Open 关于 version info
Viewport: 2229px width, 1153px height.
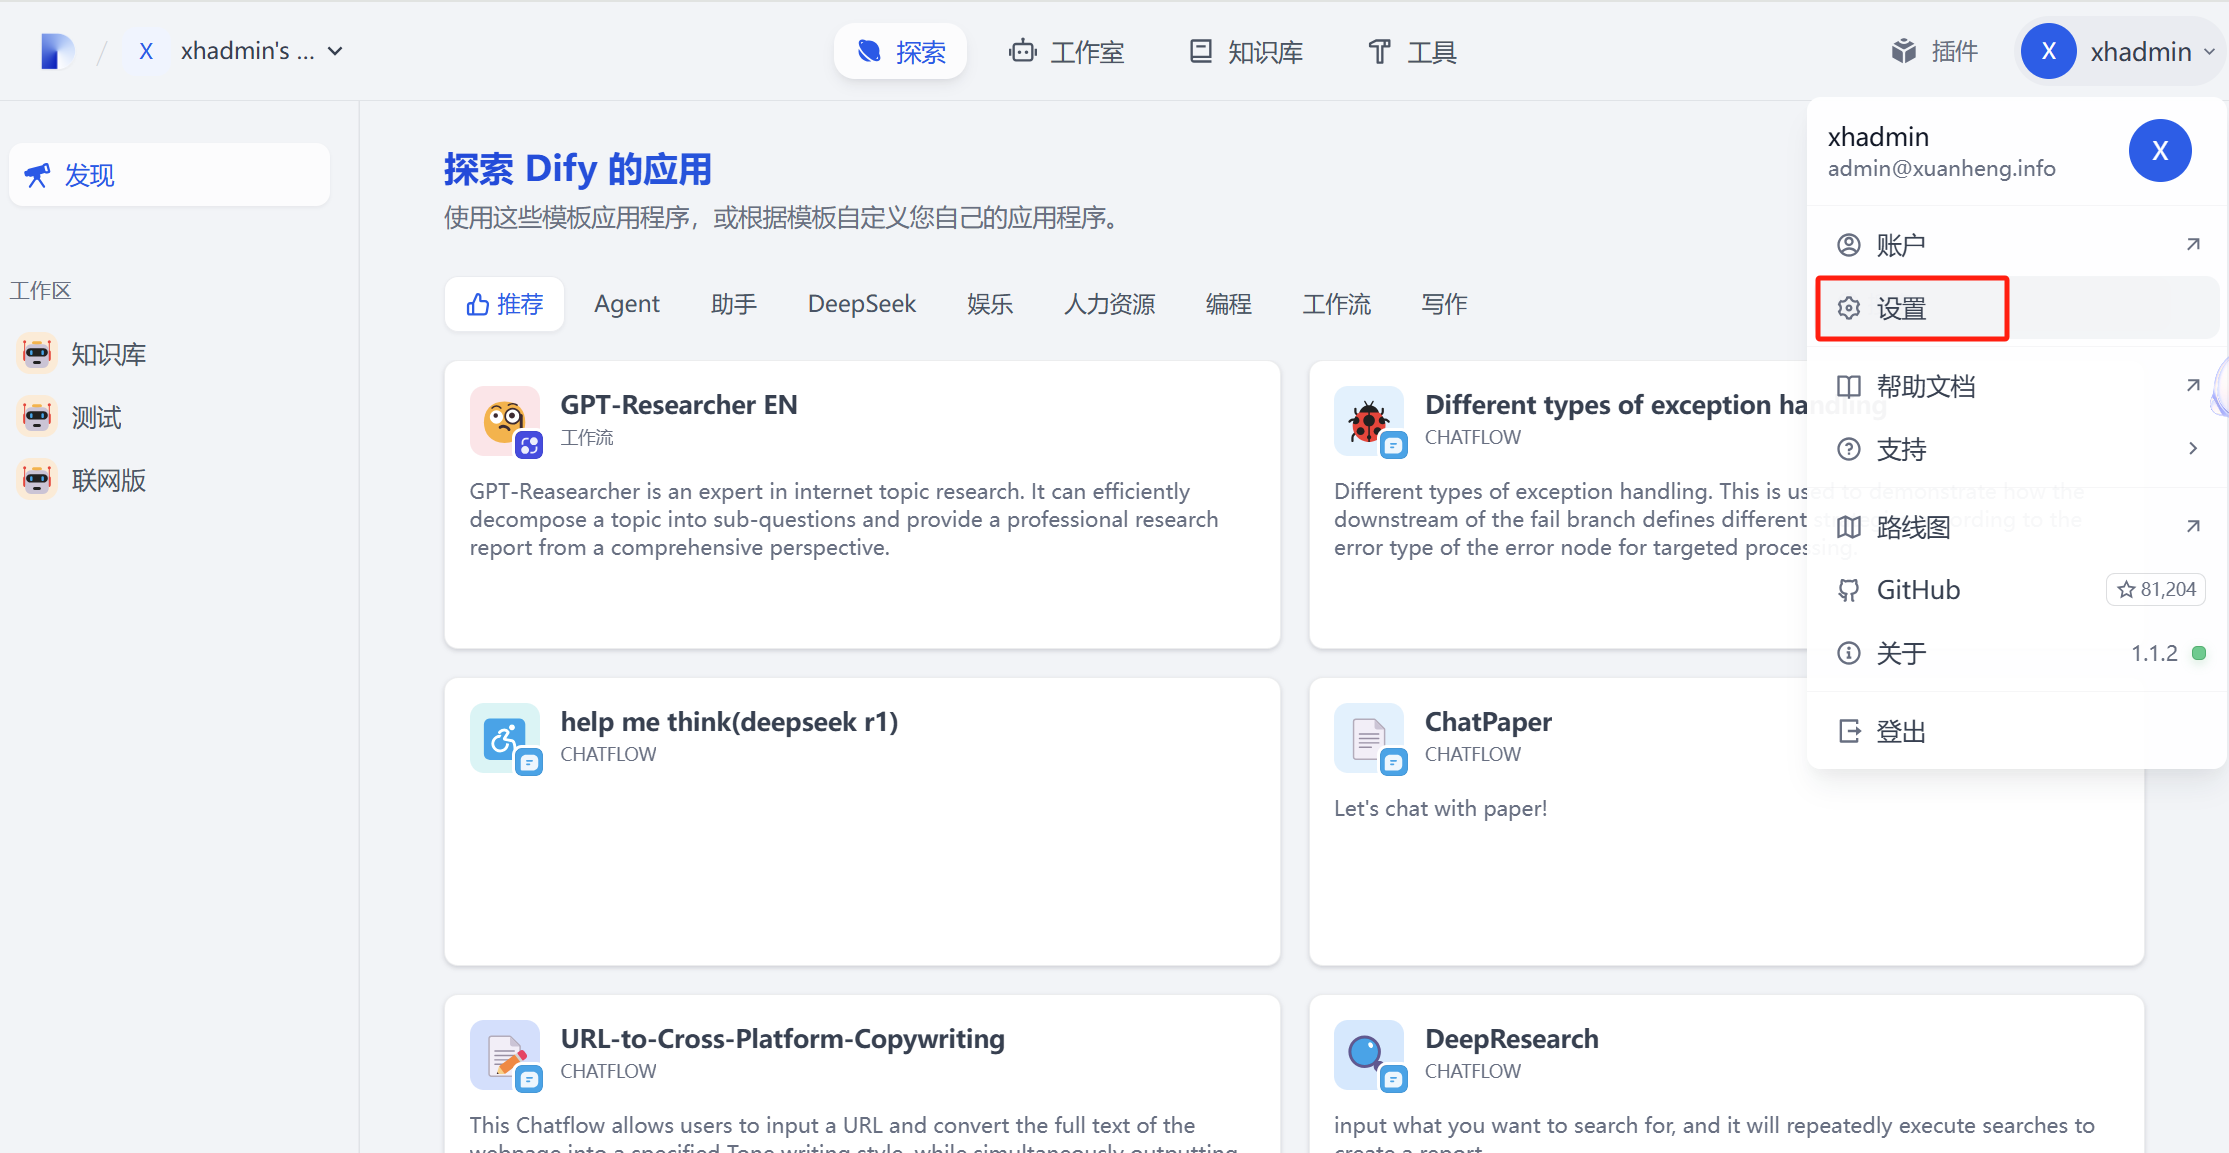pyautogui.click(x=2018, y=653)
